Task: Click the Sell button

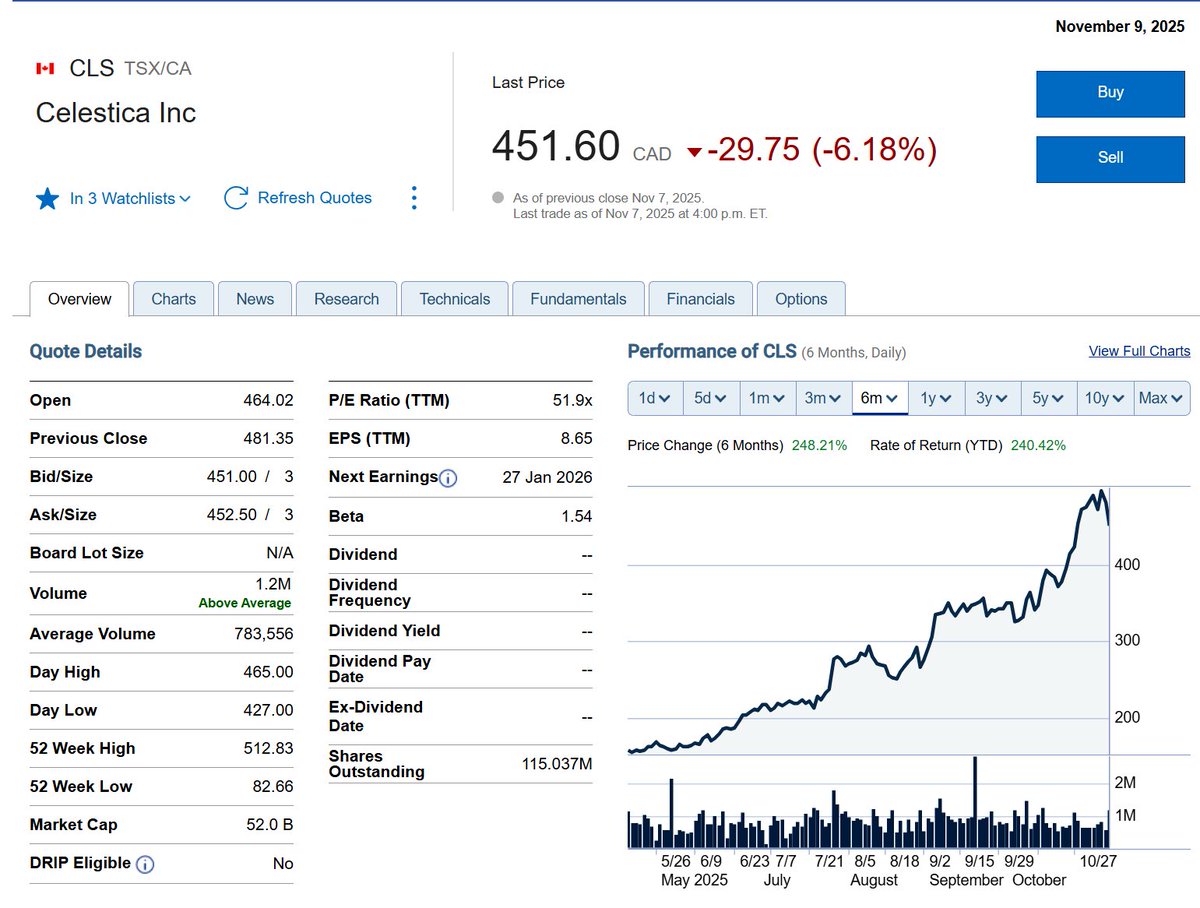Action: (1110, 158)
